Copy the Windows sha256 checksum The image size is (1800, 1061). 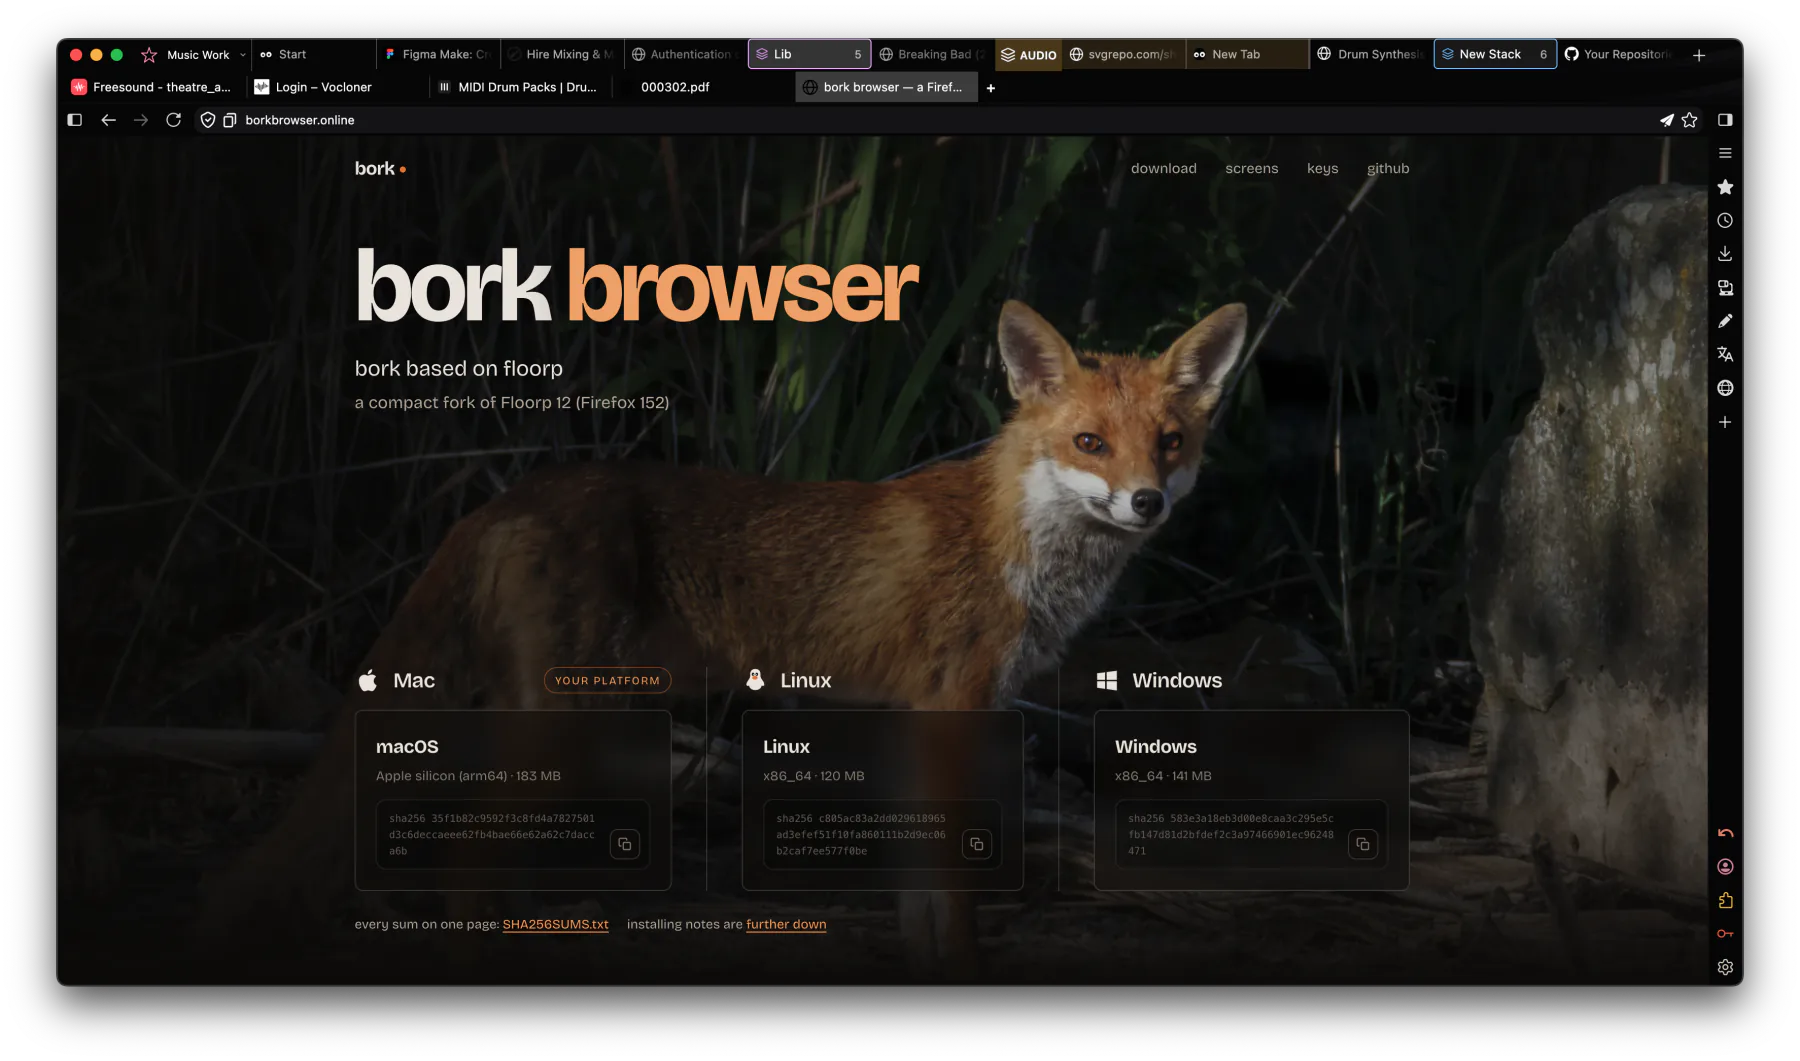1363,844
